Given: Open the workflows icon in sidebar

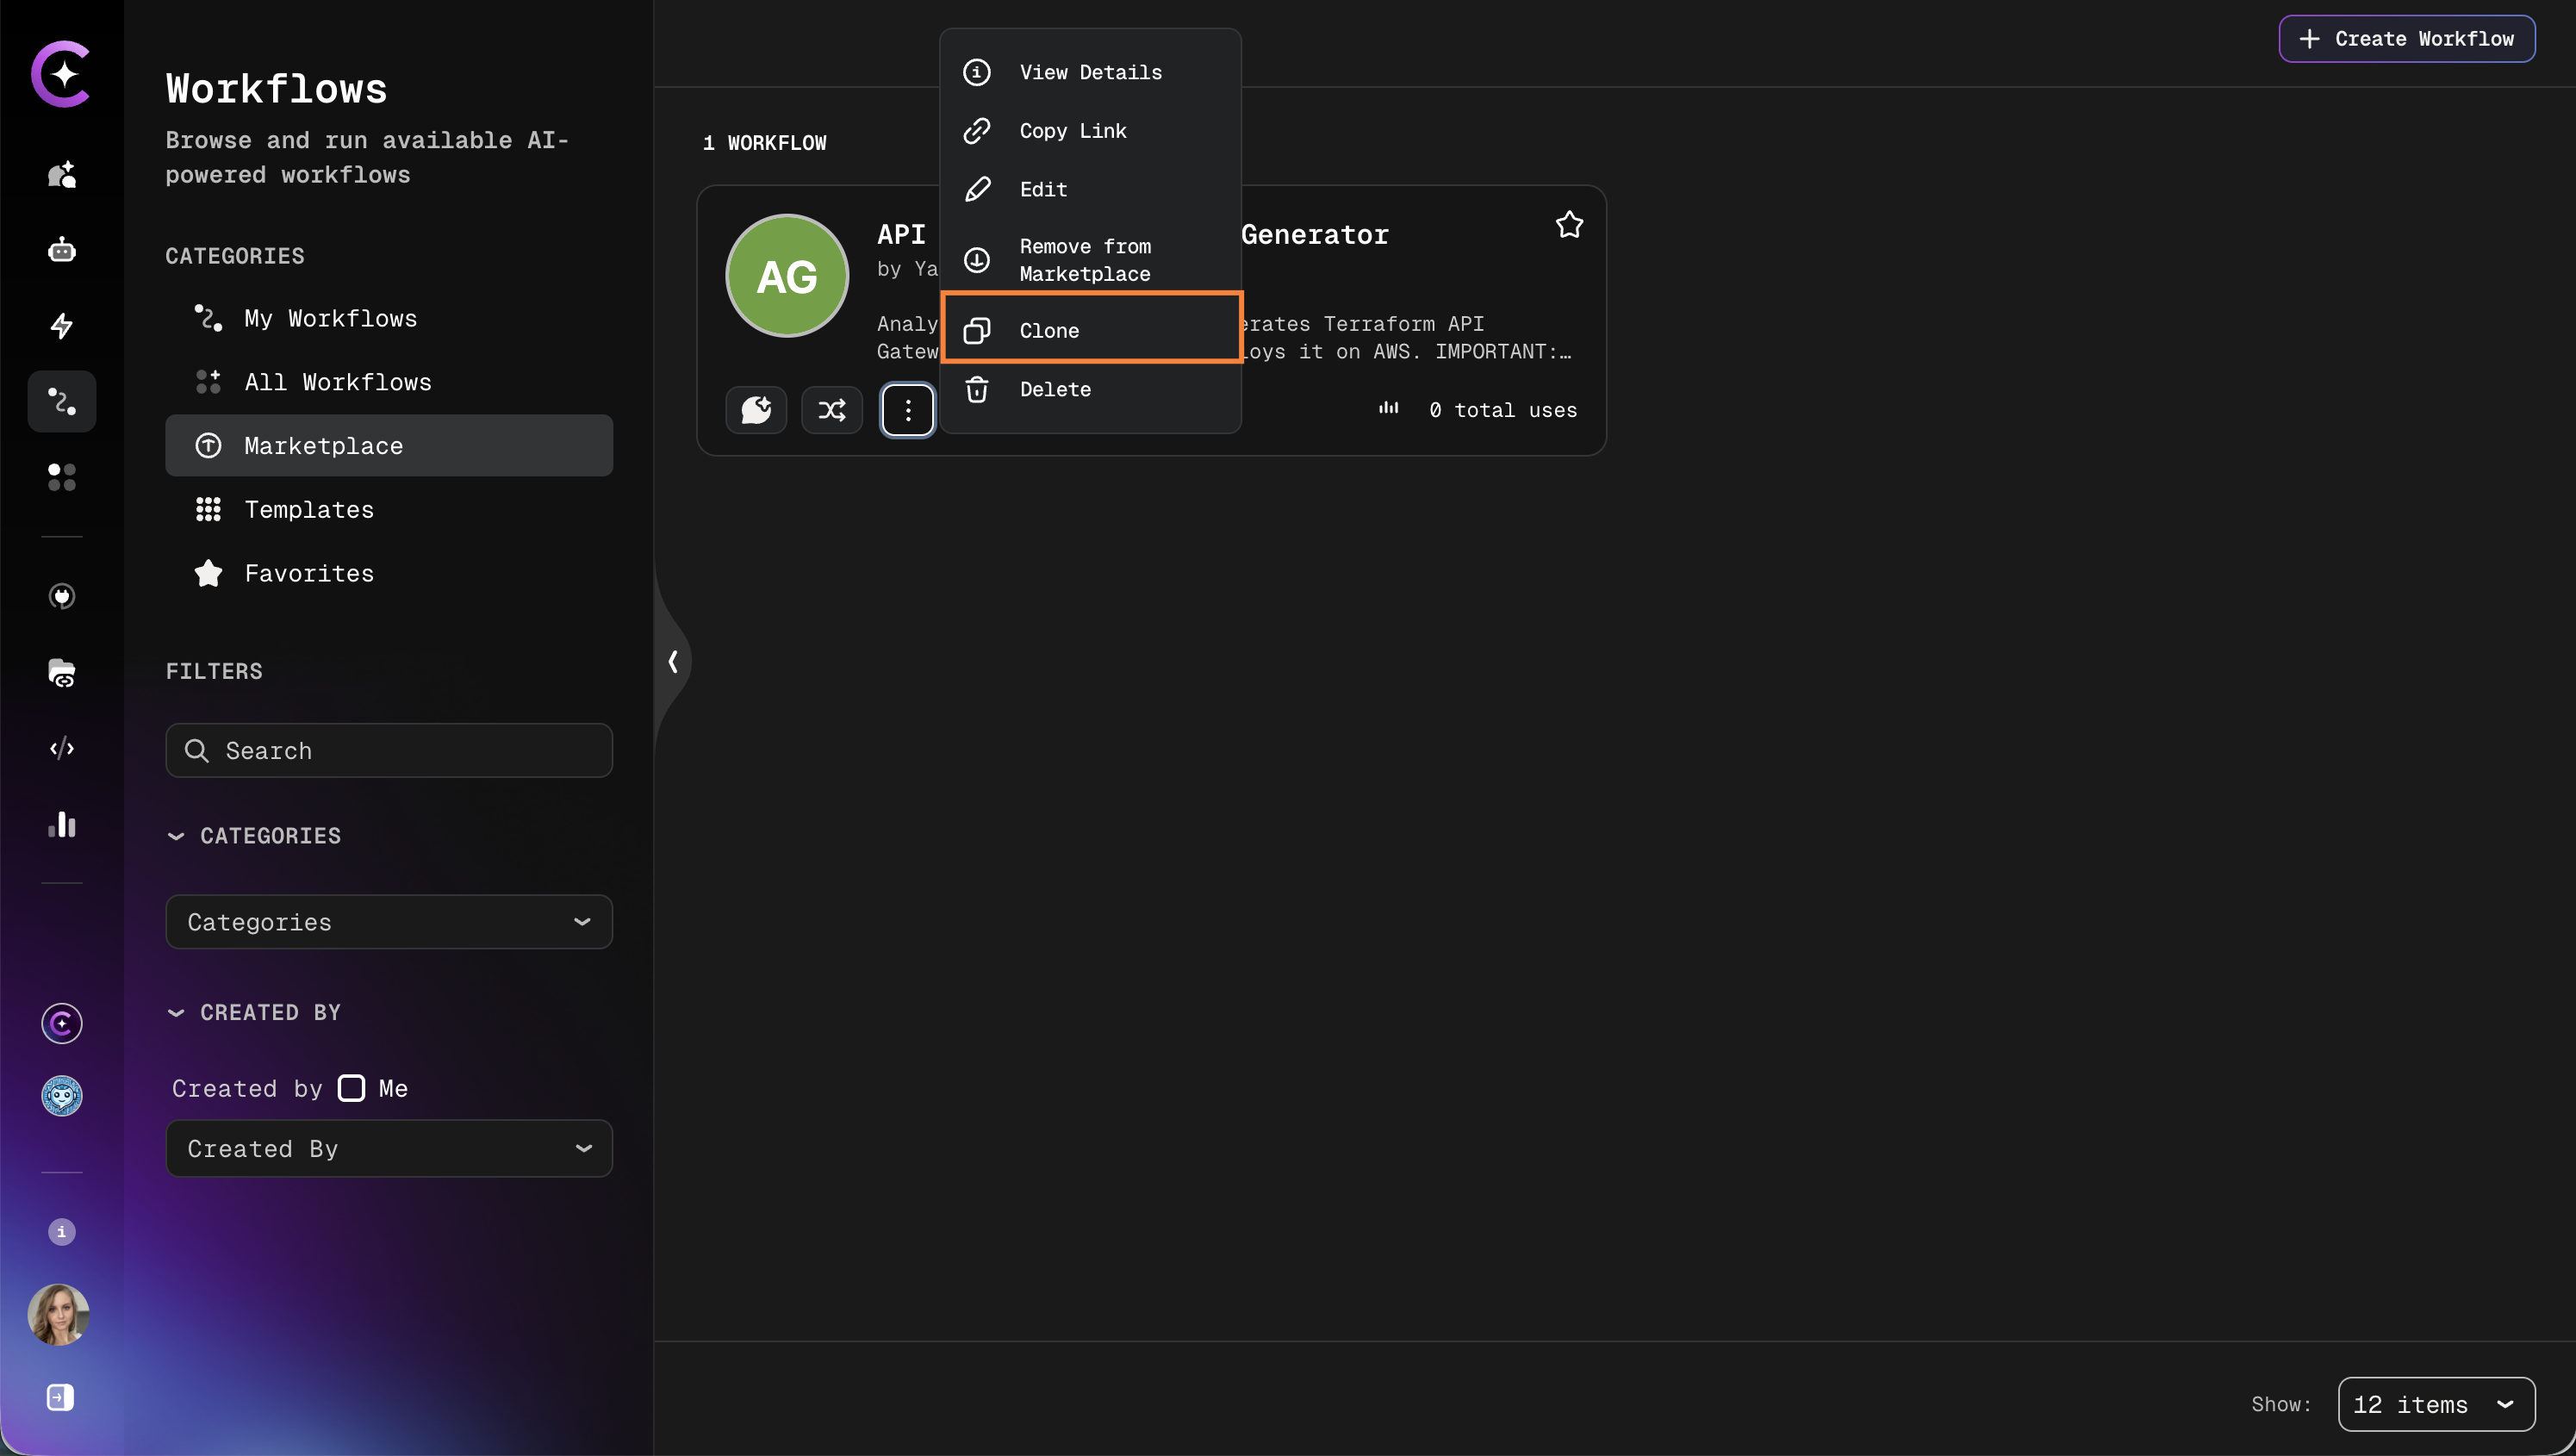Looking at the screenshot, I should coord(62,401).
